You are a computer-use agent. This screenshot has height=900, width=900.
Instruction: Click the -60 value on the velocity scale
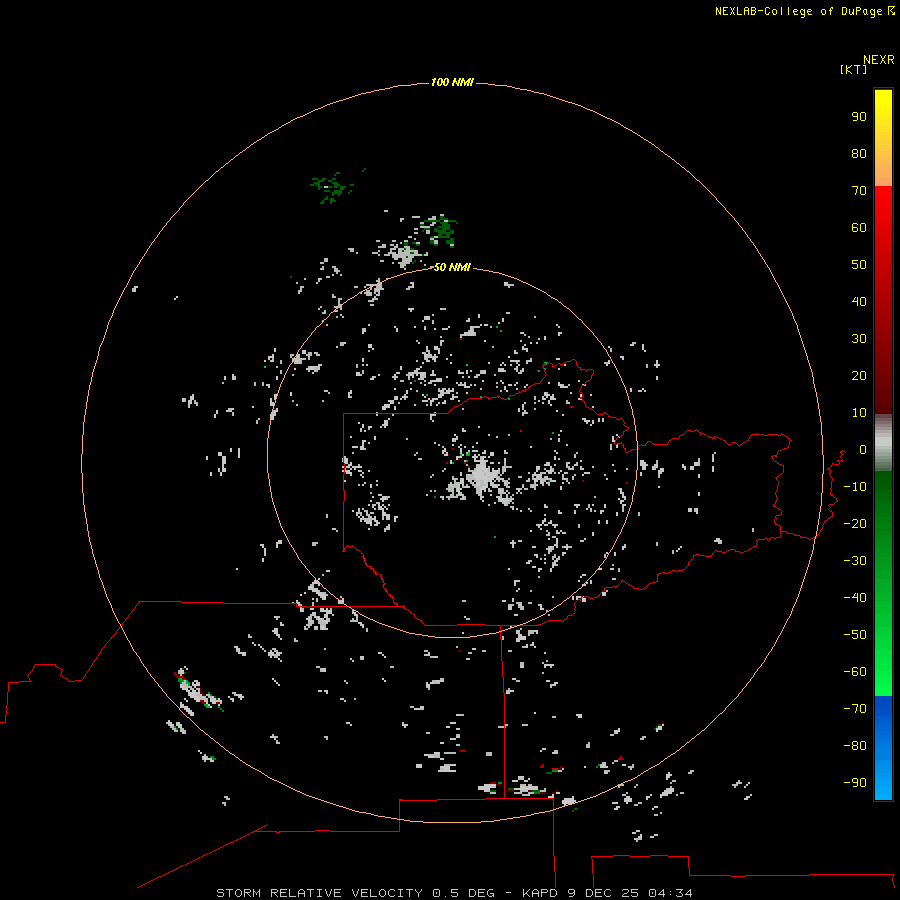(855, 672)
